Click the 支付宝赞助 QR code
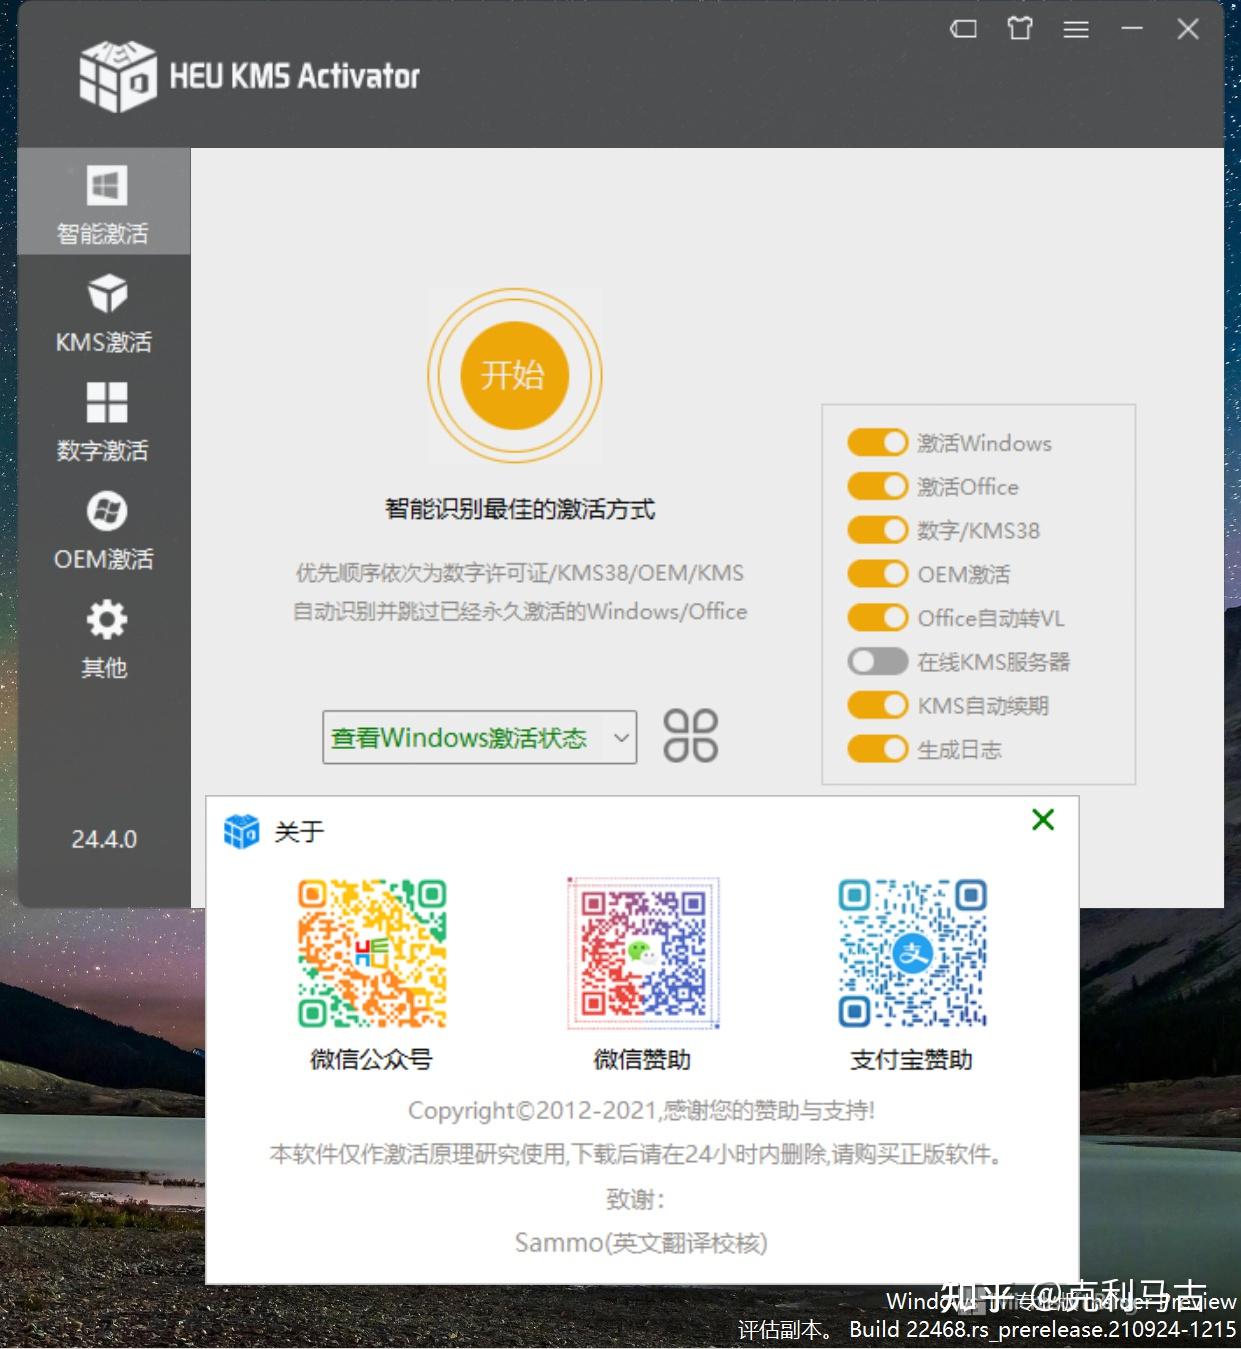Image resolution: width=1241 pixels, height=1349 pixels. [x=913, y=953]
